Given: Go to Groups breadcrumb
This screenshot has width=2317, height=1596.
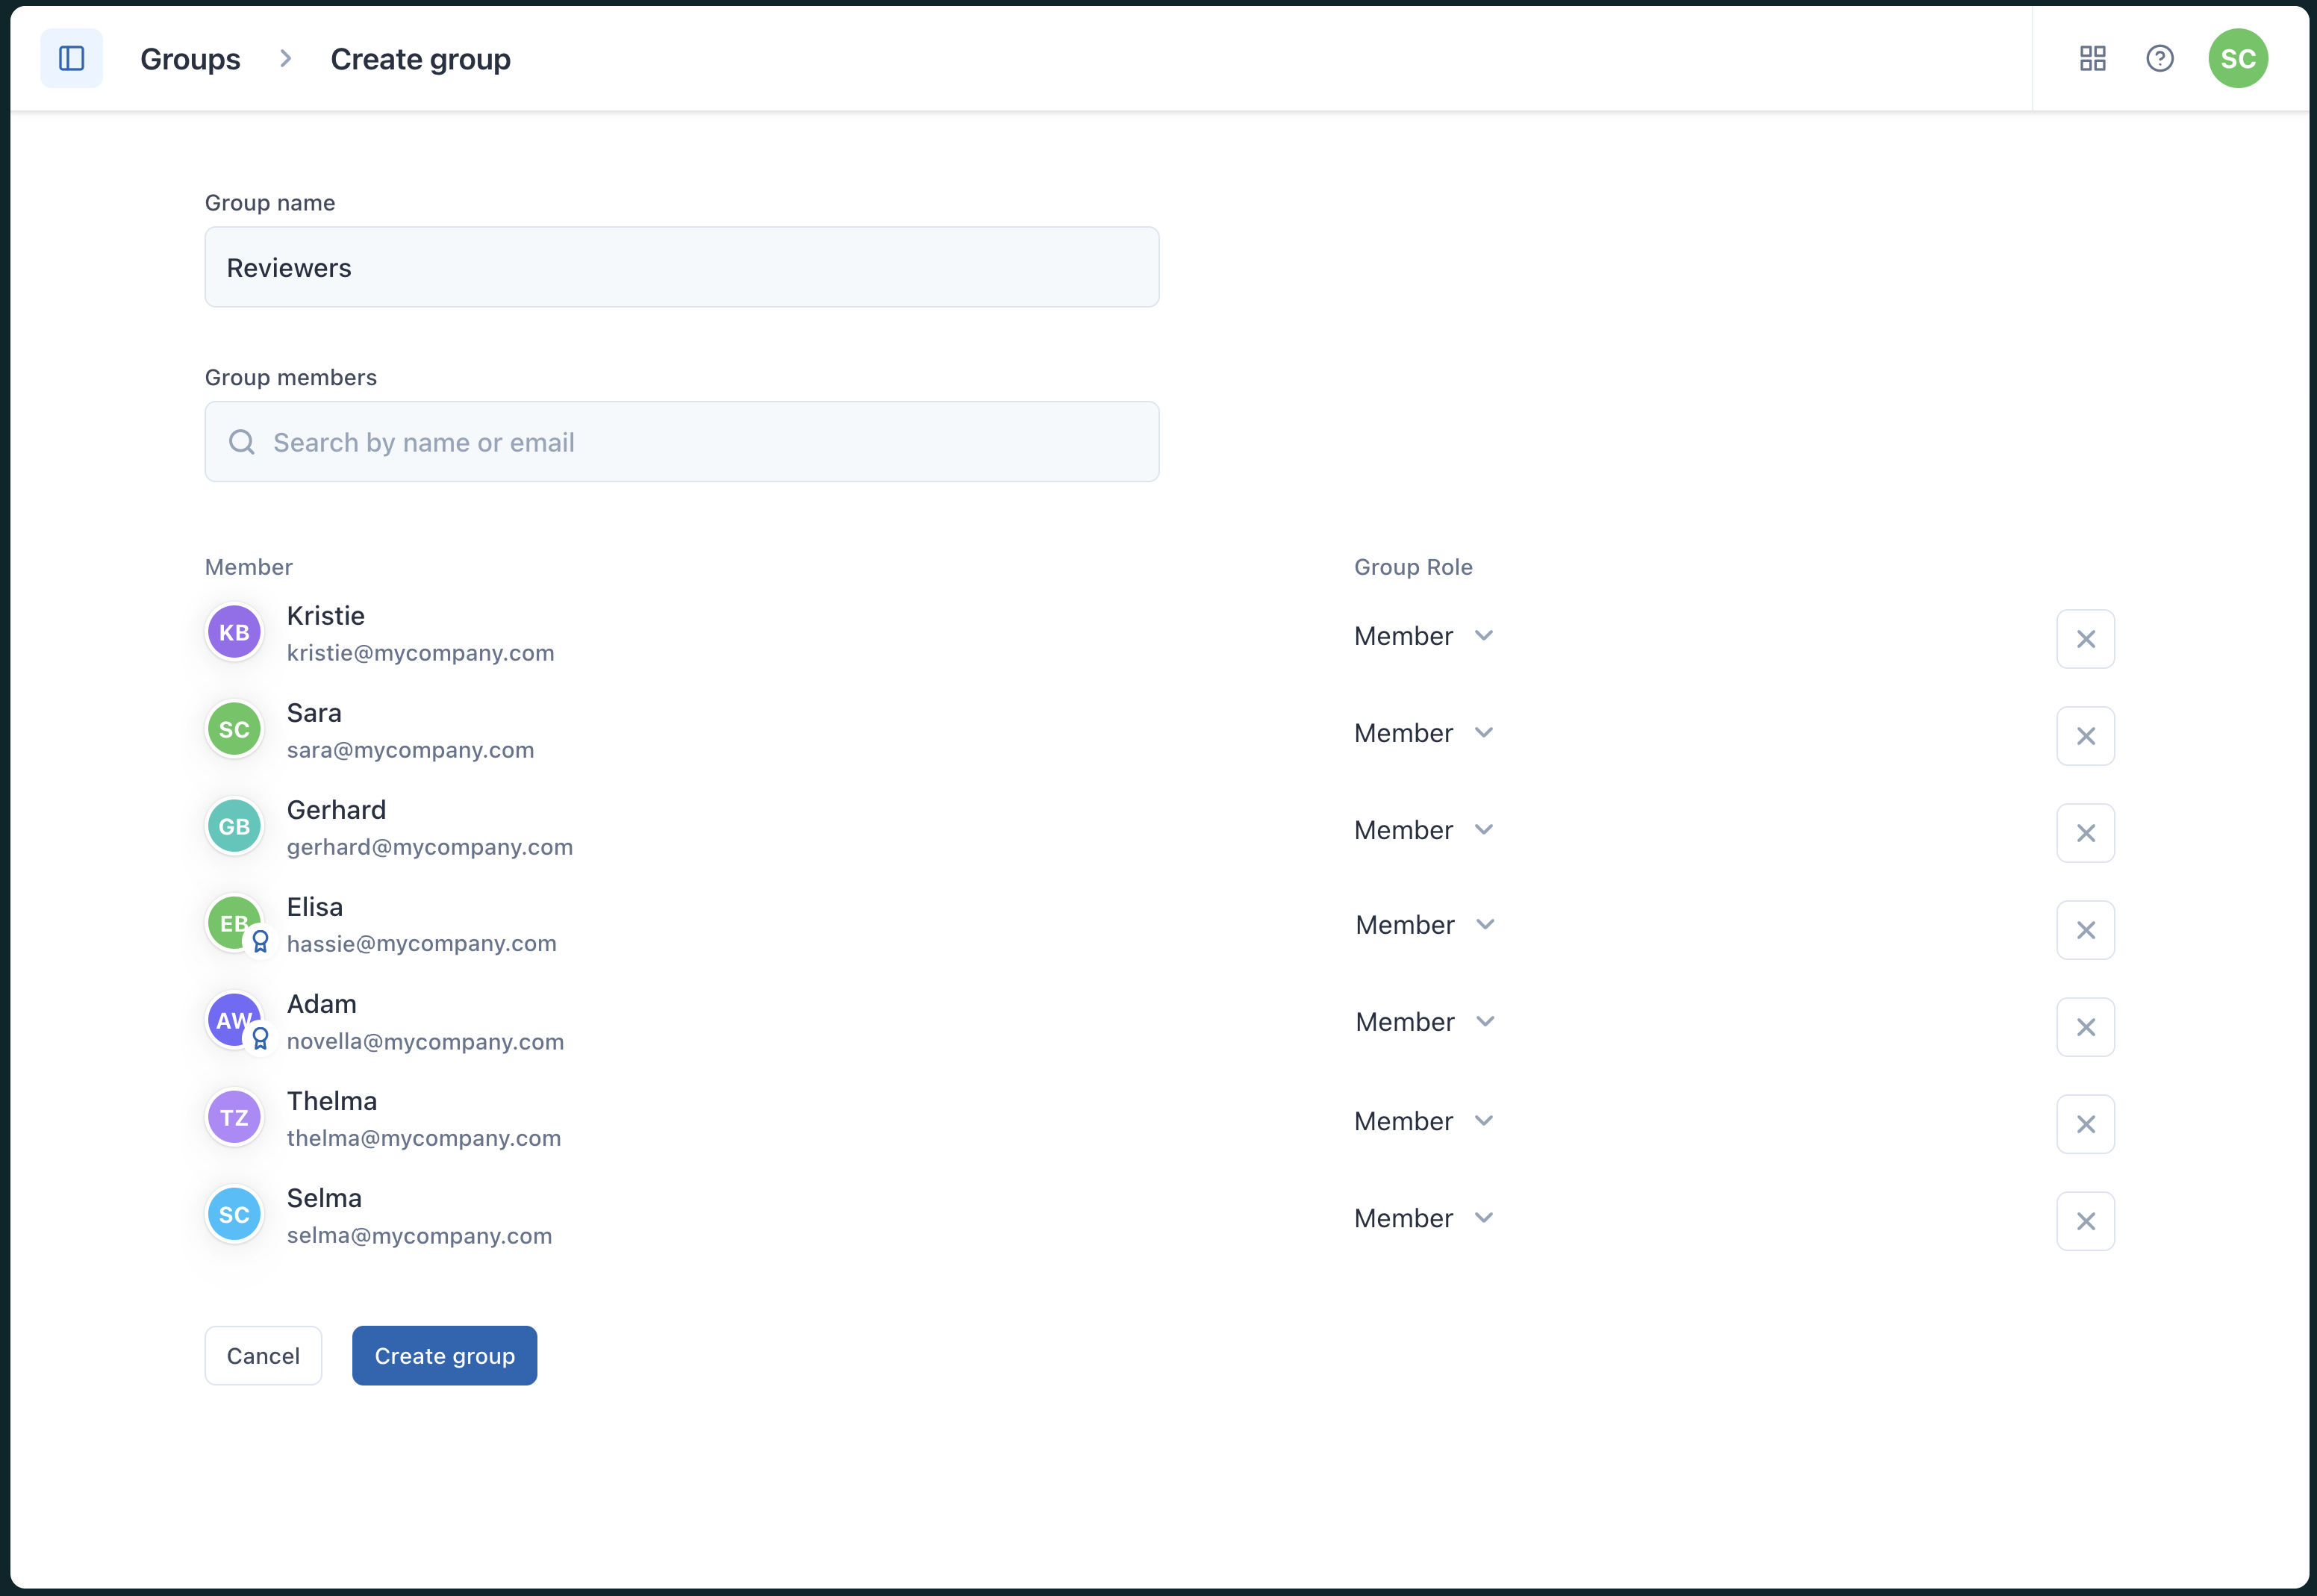Looking at the screenshot, I should pyautogui.click(x=190, y=59).
